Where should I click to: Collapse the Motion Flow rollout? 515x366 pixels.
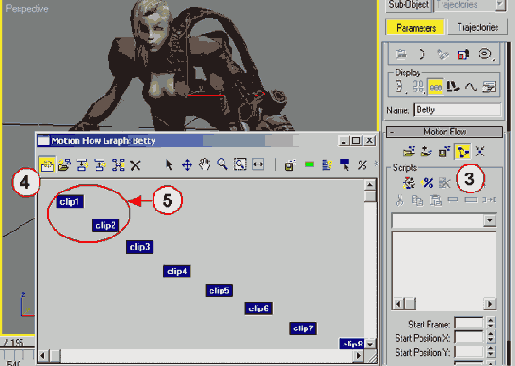point(444,132)
